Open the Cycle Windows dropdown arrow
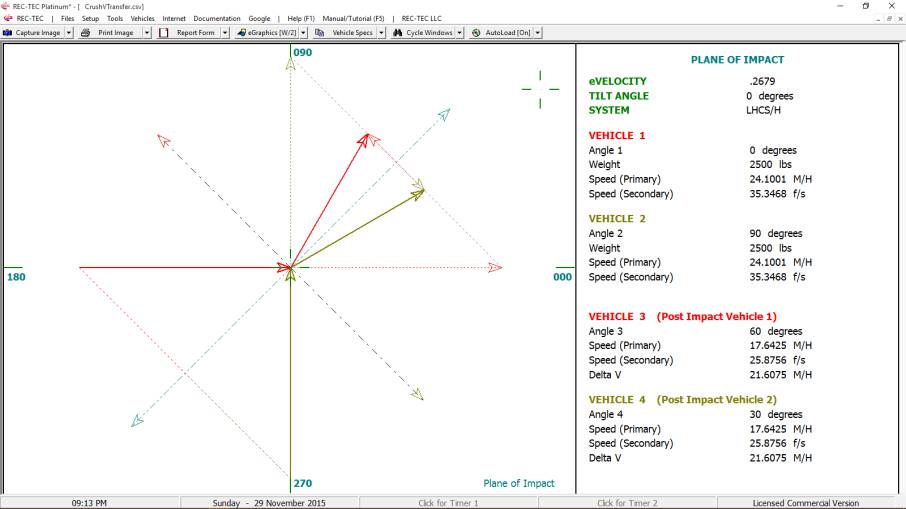The width and height of the screenshot is (906, 509). click(x=459, y=33)
